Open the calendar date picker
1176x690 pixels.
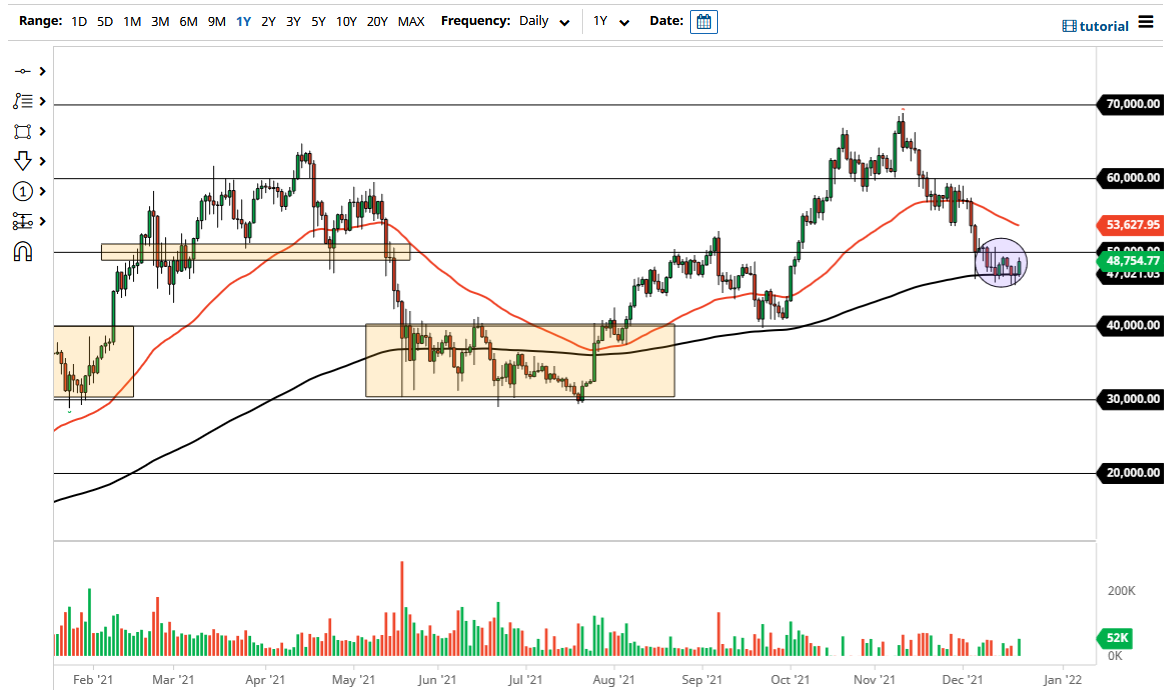tap(703, 21)
